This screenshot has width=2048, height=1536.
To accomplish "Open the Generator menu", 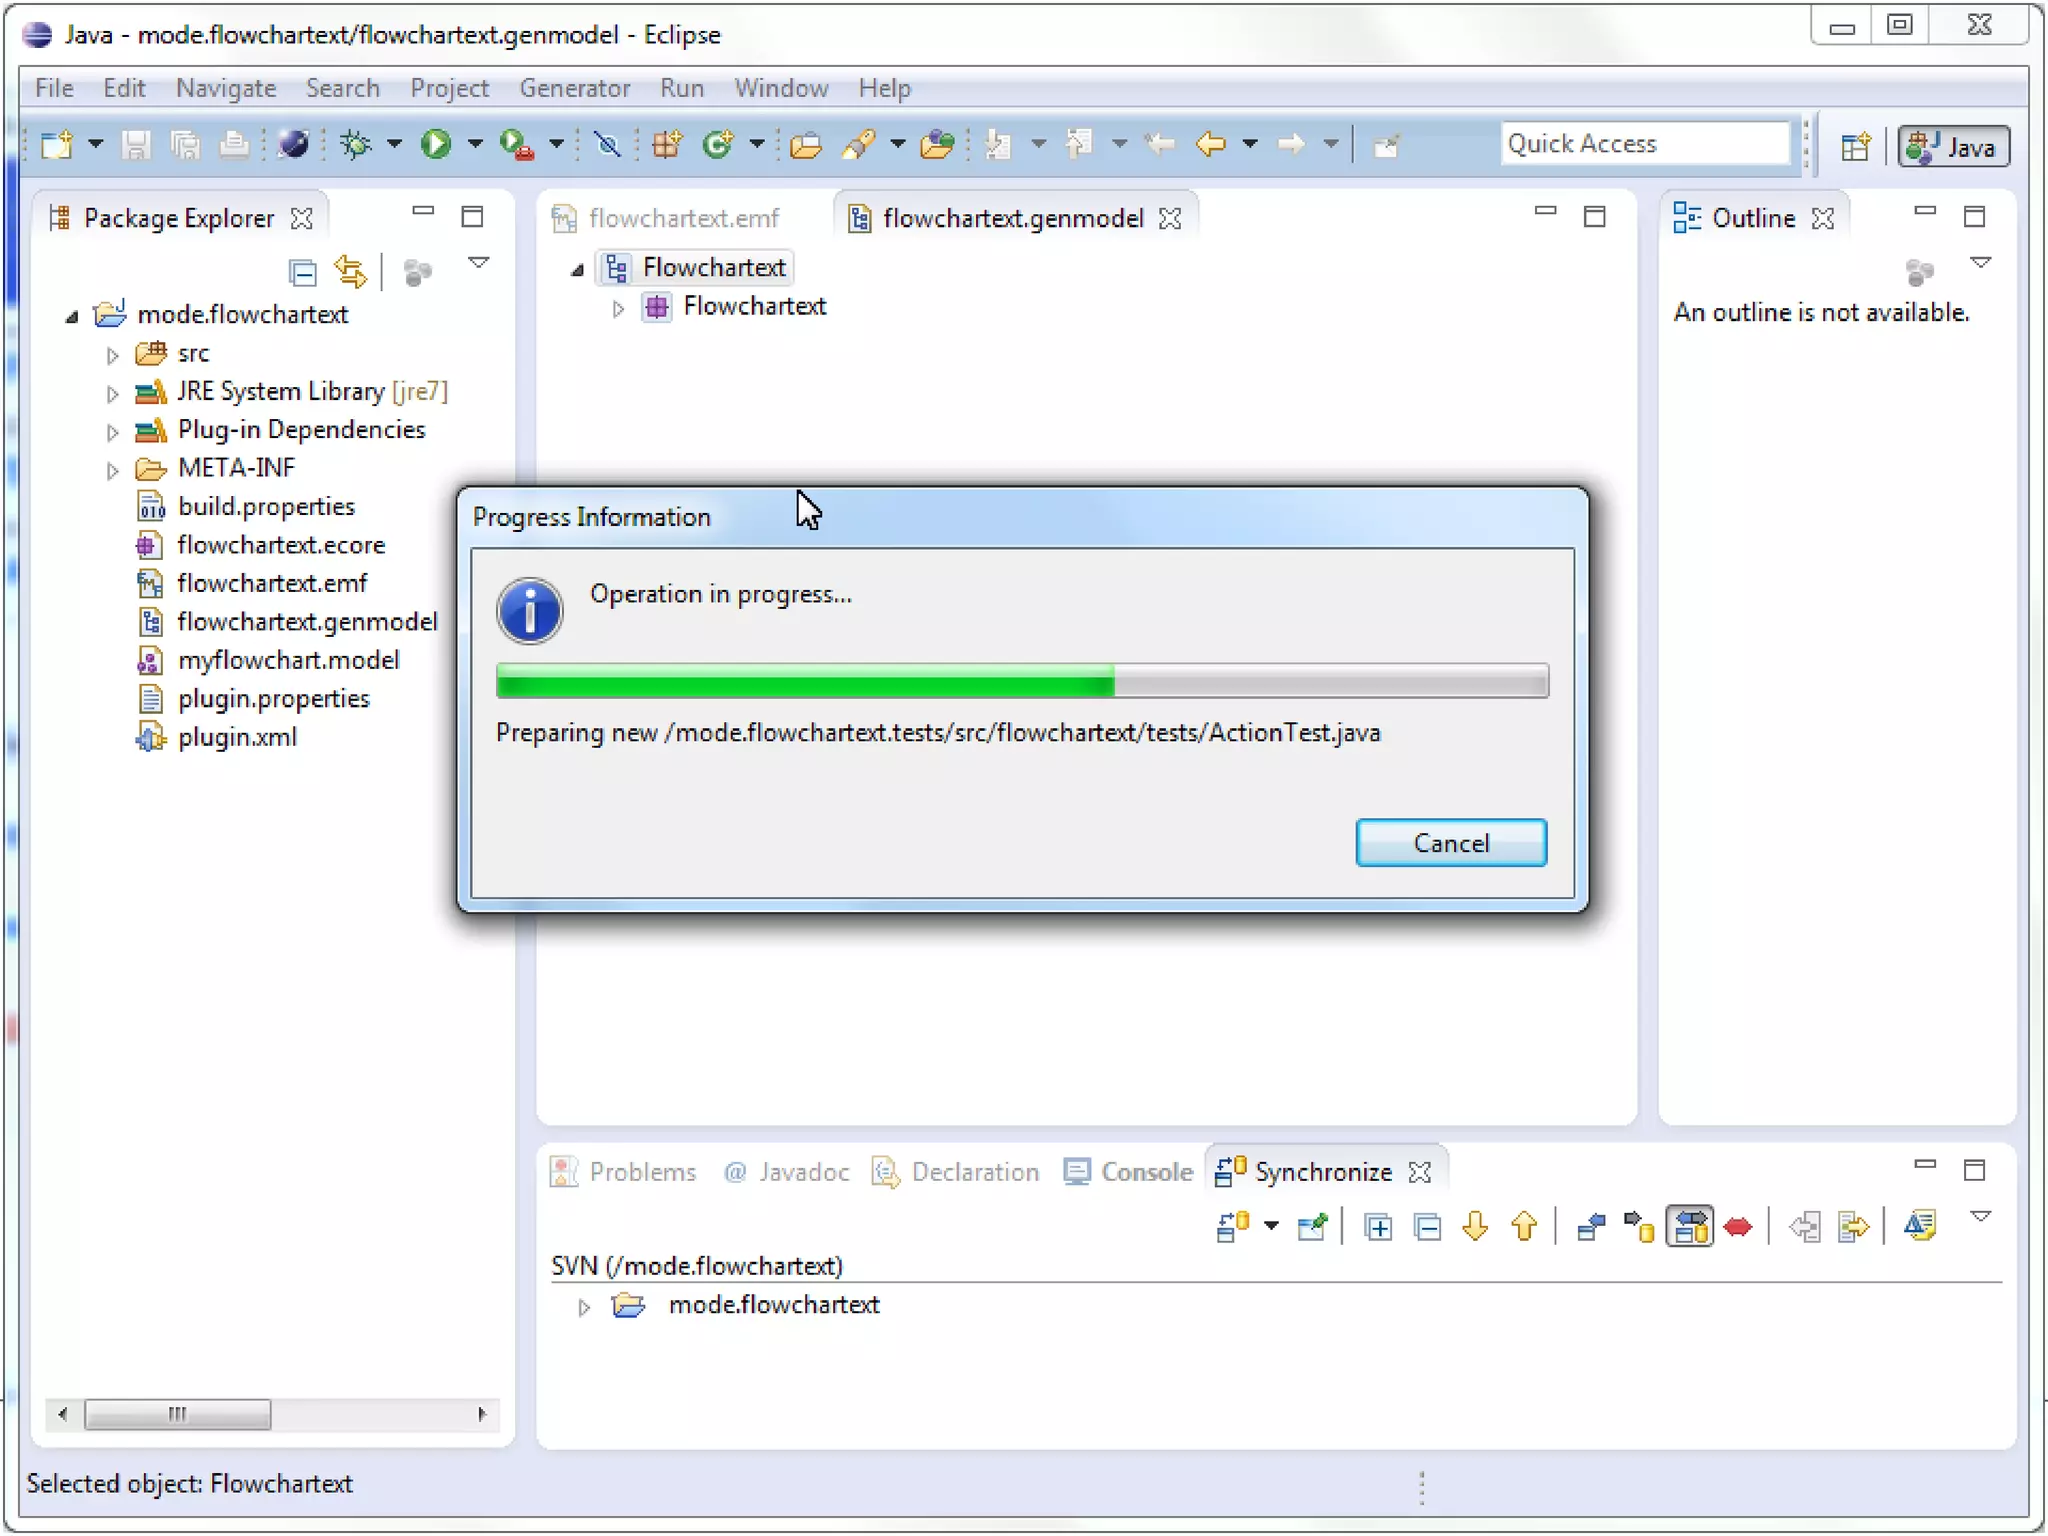I will [x=574, y=88].
